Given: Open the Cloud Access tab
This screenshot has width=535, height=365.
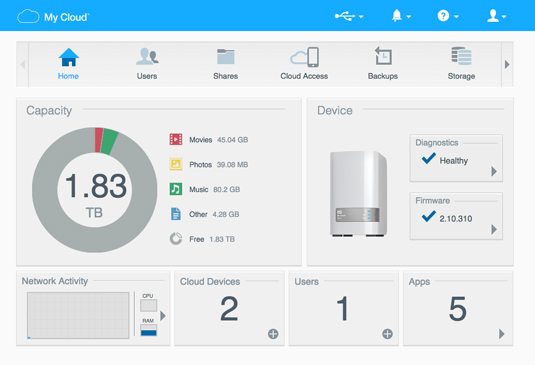Looking at the screenshot, I should pyautogui.click(x=304, y=64).
